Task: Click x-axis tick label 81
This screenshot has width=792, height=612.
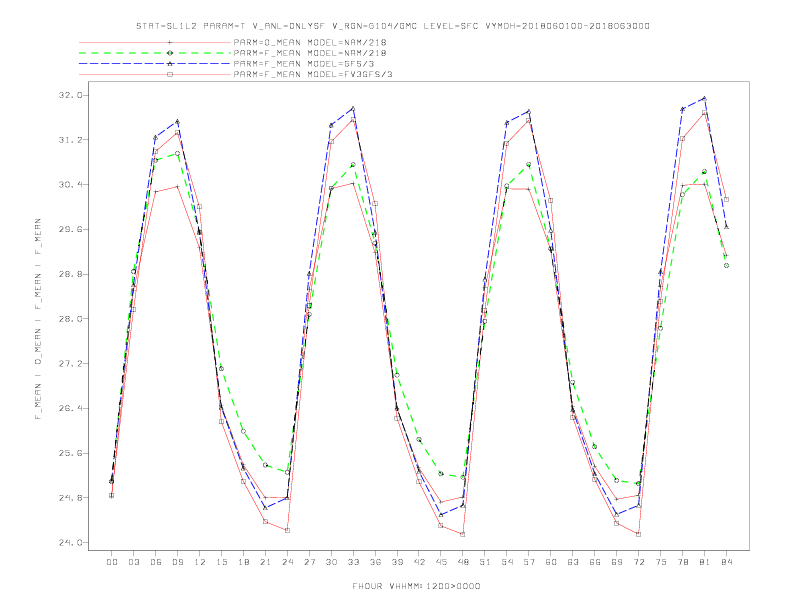Action: 705,562
